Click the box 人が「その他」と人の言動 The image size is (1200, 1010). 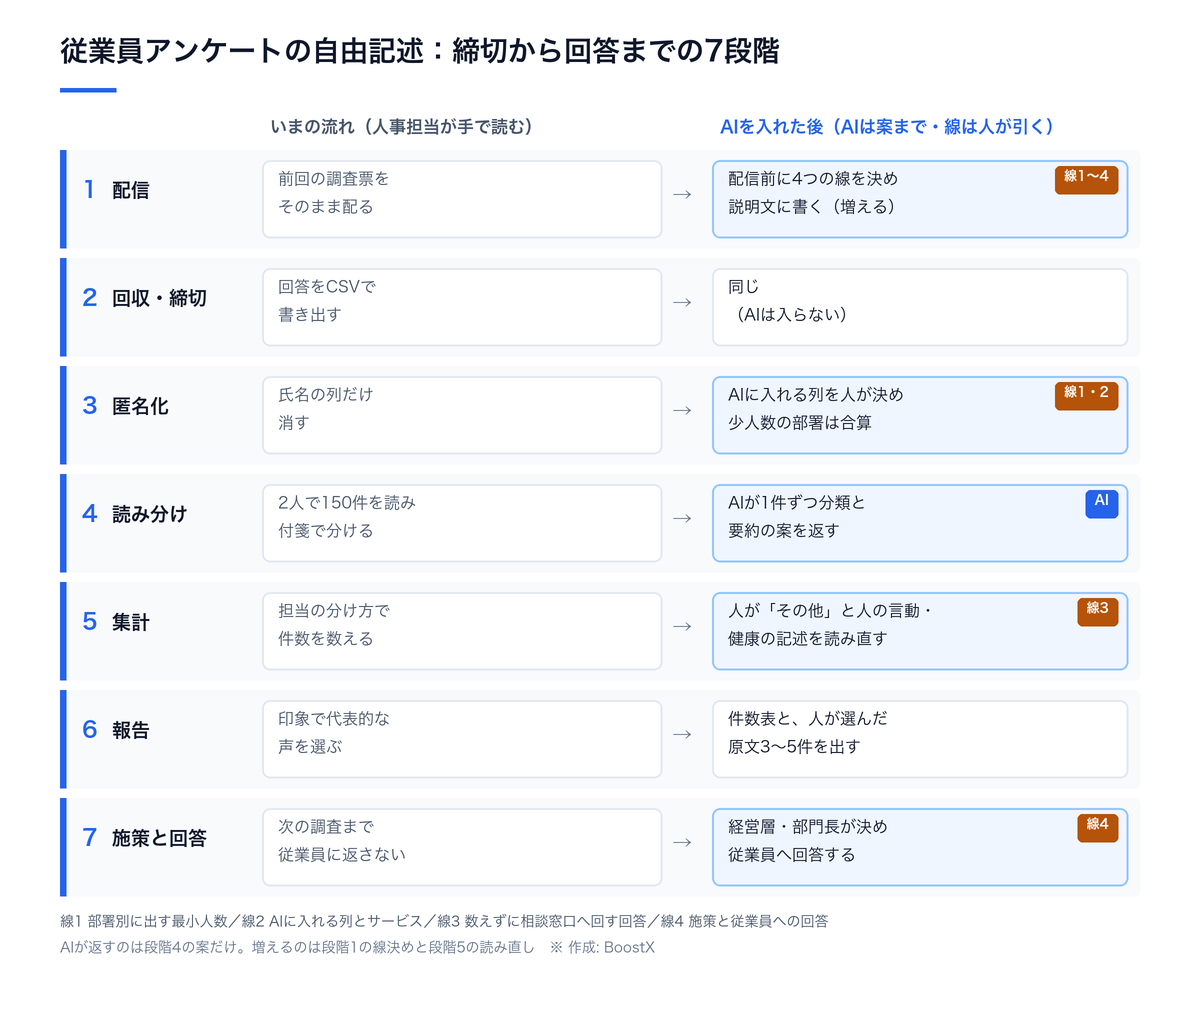point(920,631)
